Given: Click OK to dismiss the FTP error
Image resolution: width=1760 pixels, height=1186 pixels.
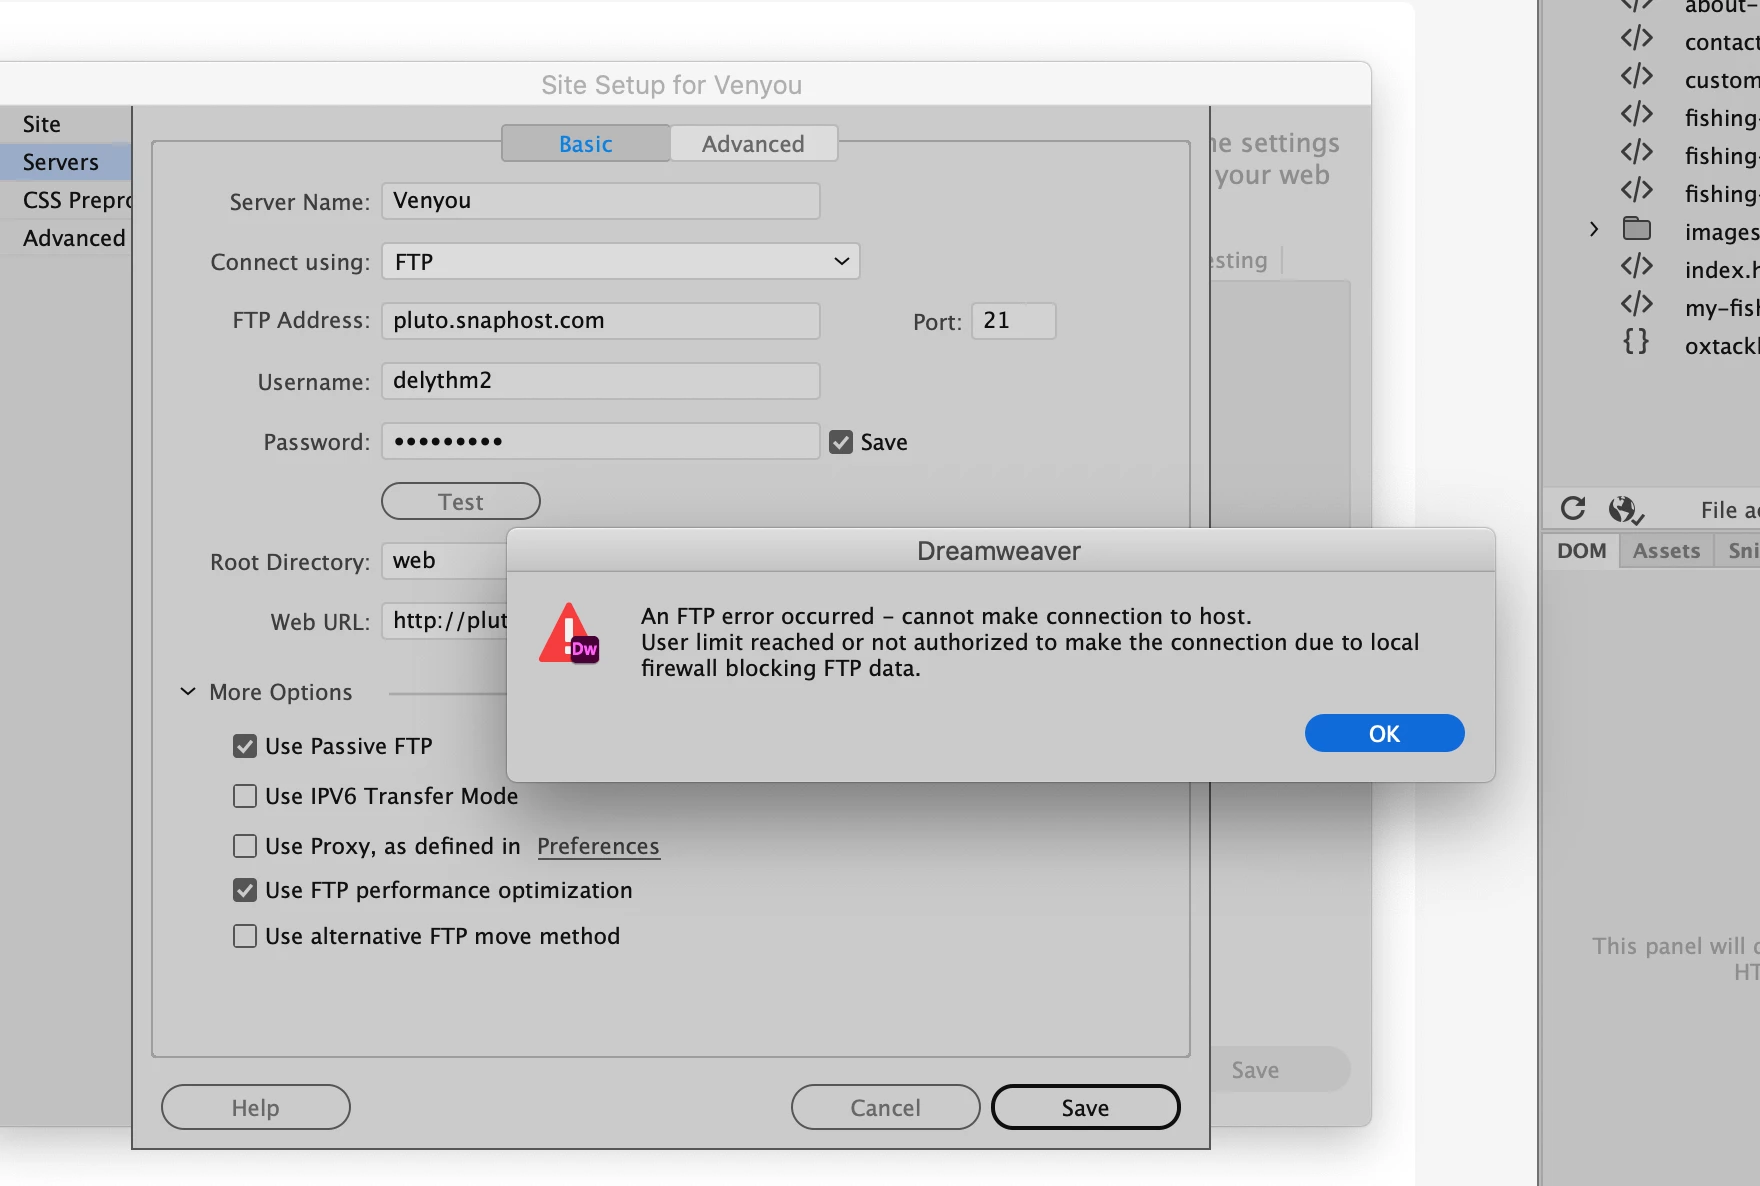Looking at the screenshot, I should coord(1384,733).
